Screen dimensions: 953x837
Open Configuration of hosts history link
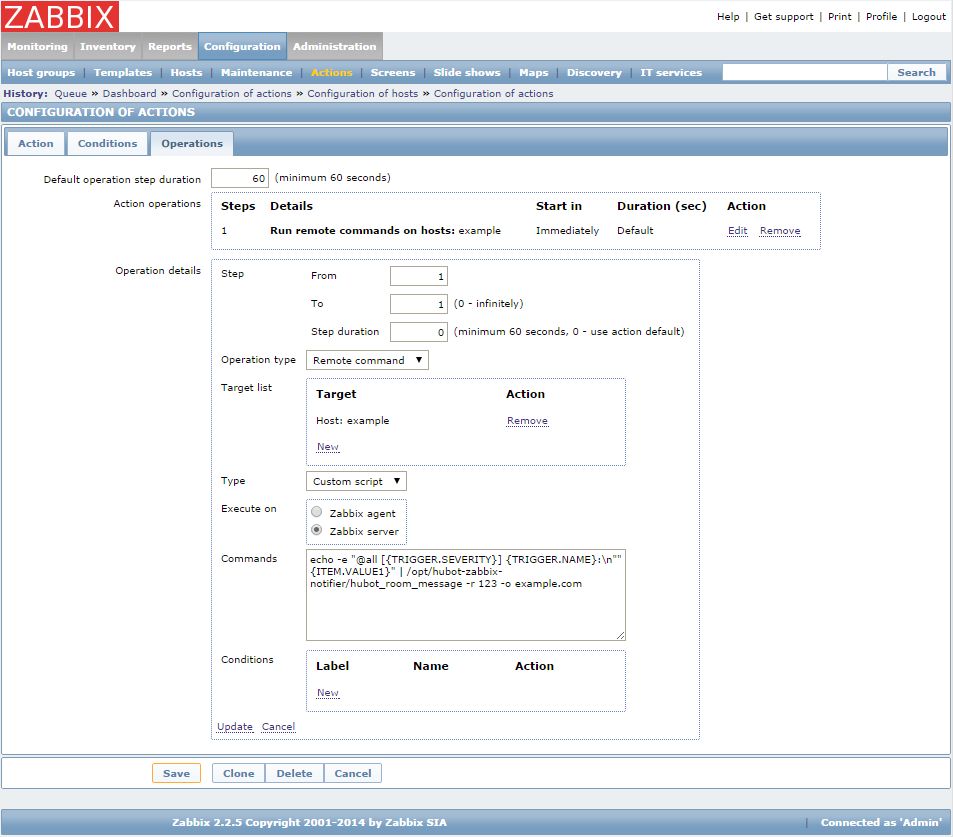coord(363,94)
